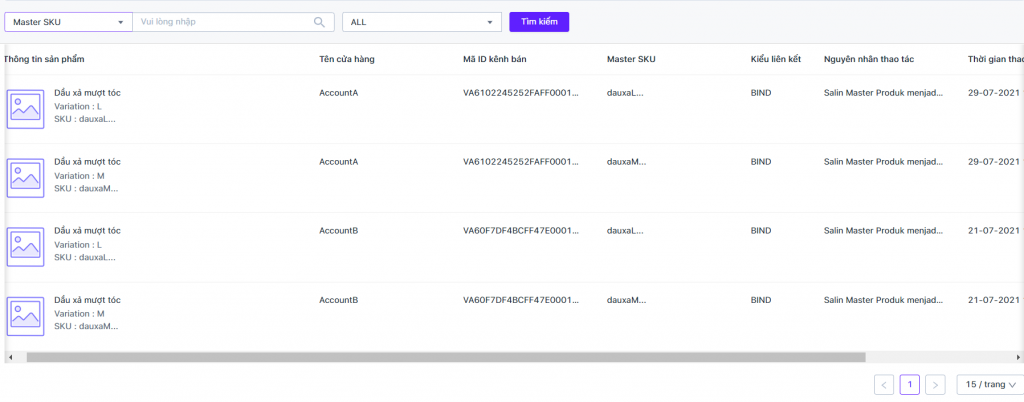1024x402 pixels.
Task: Go to previous page arrow
Action: point(884,385)
